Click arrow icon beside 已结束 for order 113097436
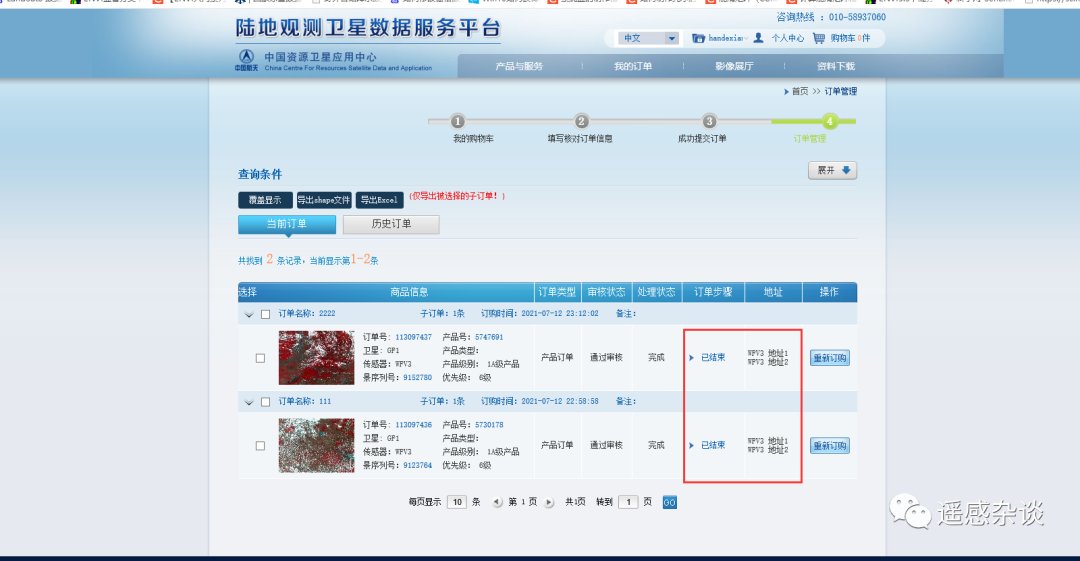Viewport: 1080px width, 561px height. (x=692, y=445)
